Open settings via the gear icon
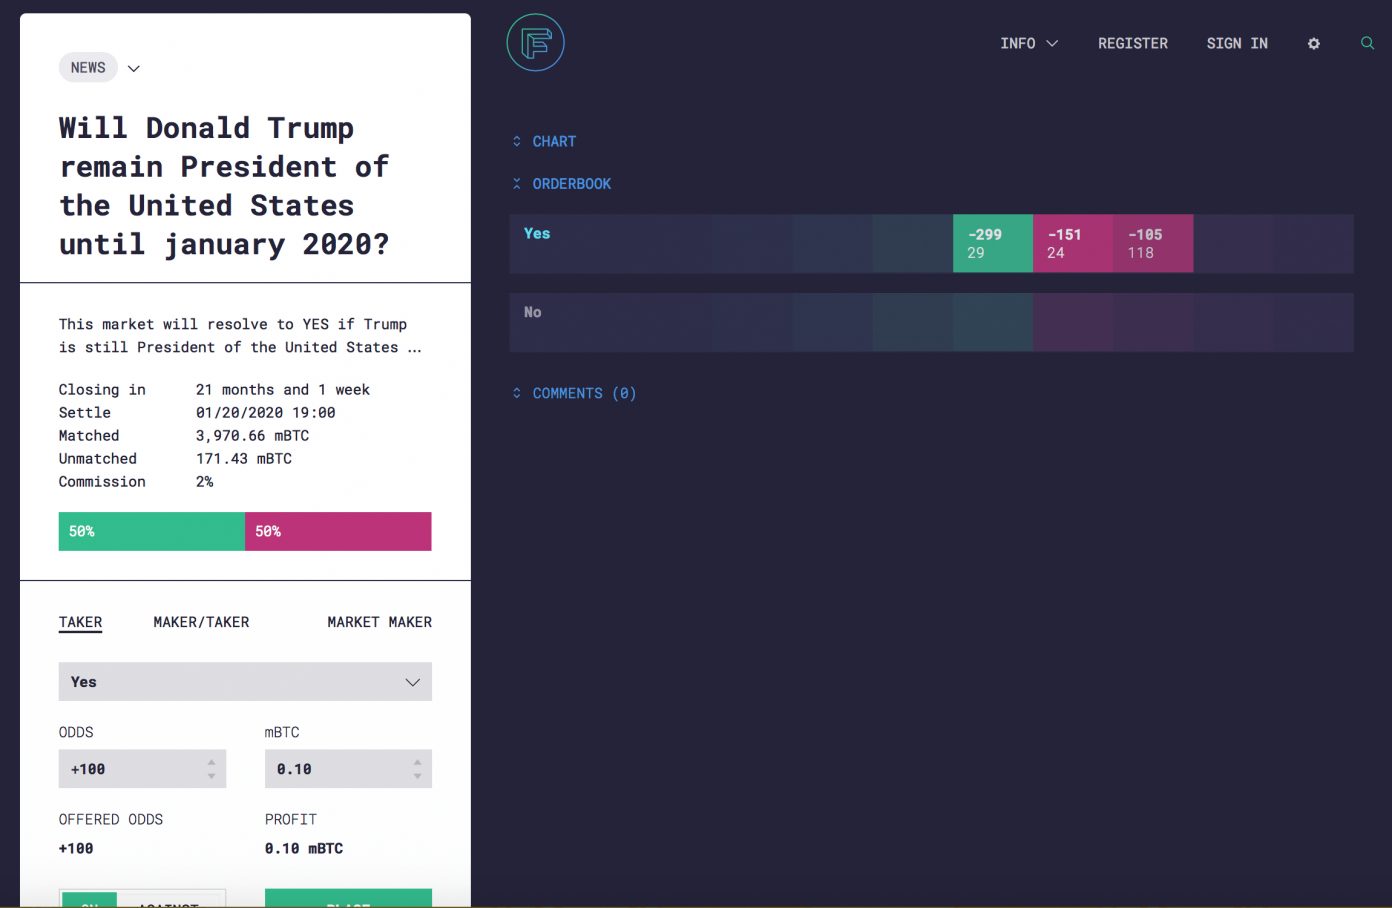Image resolution: width=1392 pixels, height=908 pixels. (1314, 44)
